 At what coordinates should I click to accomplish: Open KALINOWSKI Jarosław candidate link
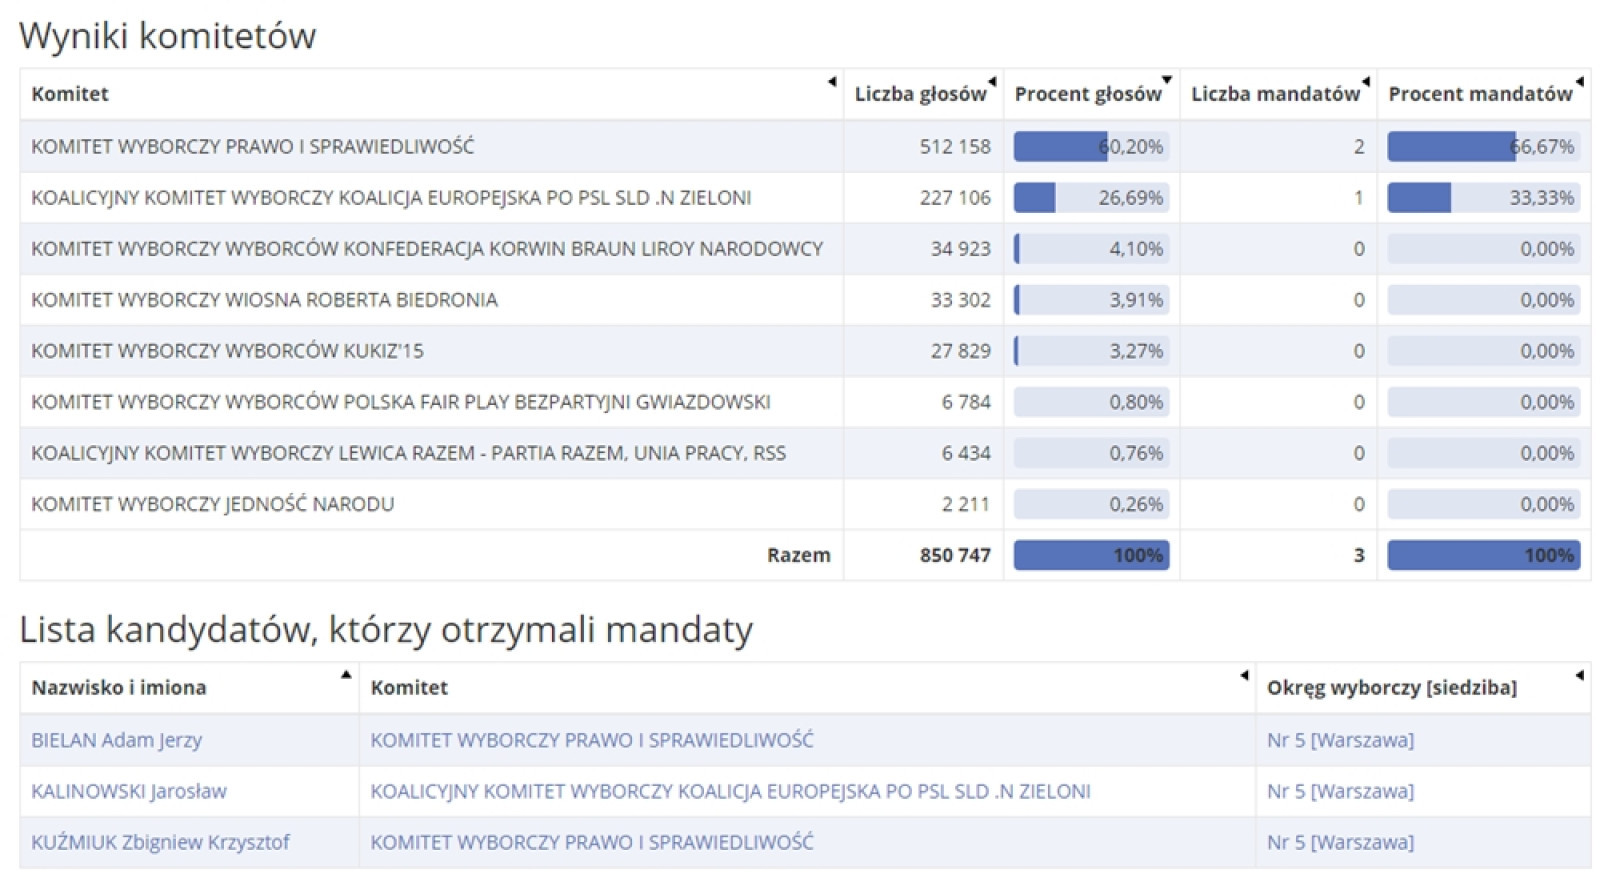(x=129, y=791)
